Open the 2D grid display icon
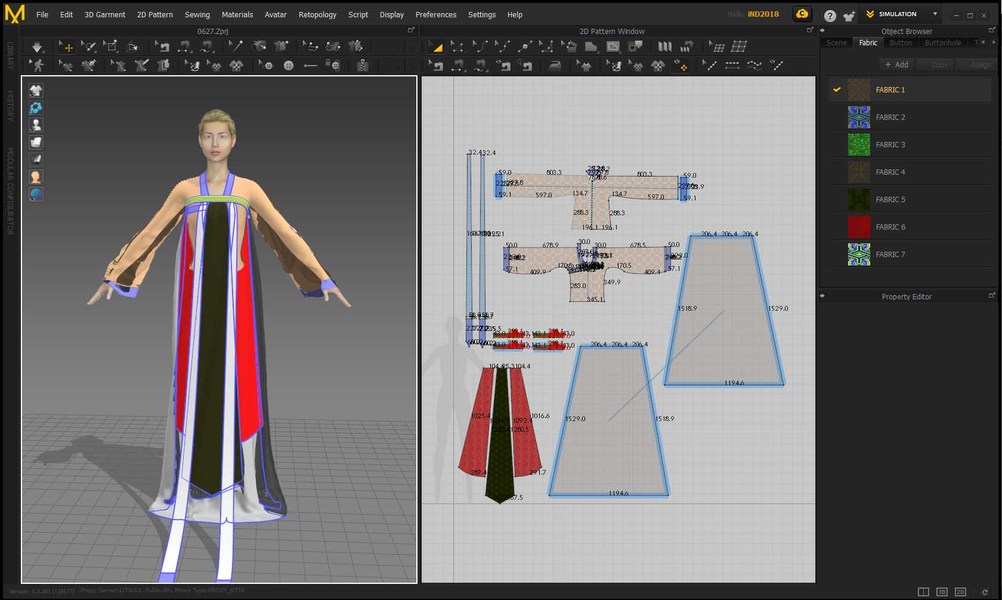The image size is (1002, 600). (x=739, y=47)
